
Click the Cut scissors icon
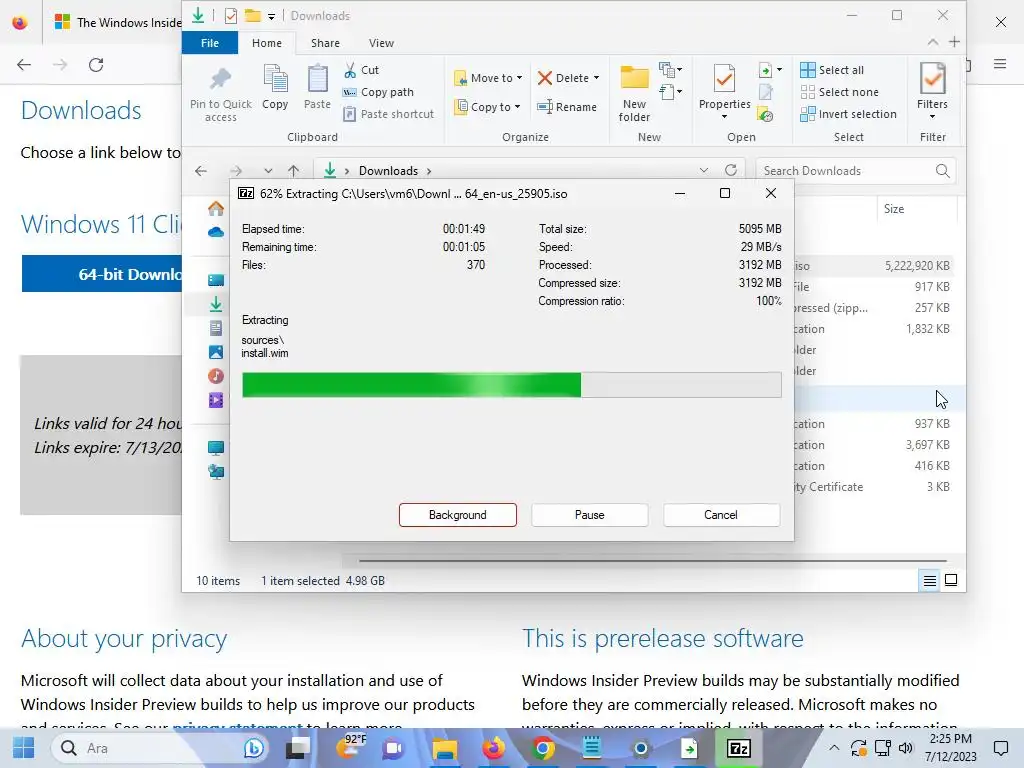350,70
